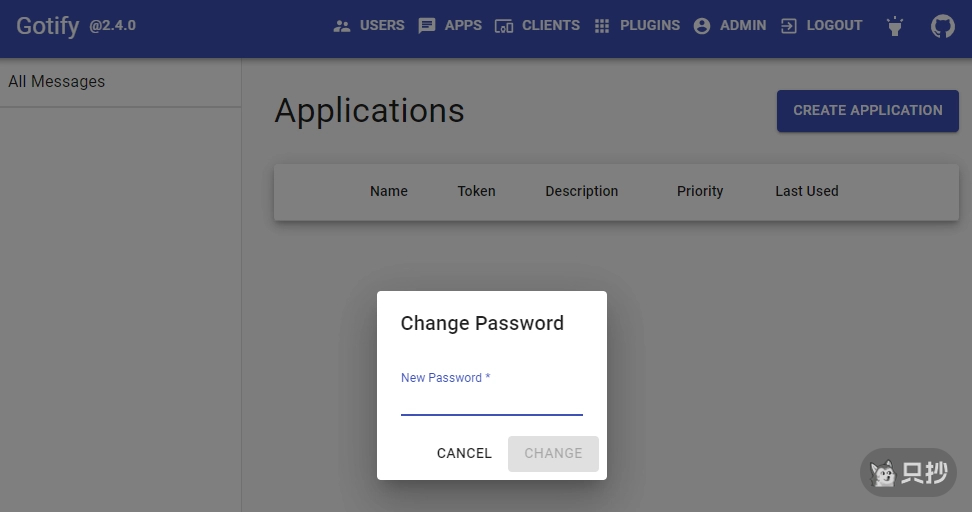
Task: Go to the Clients page
Action: [550, 26]
